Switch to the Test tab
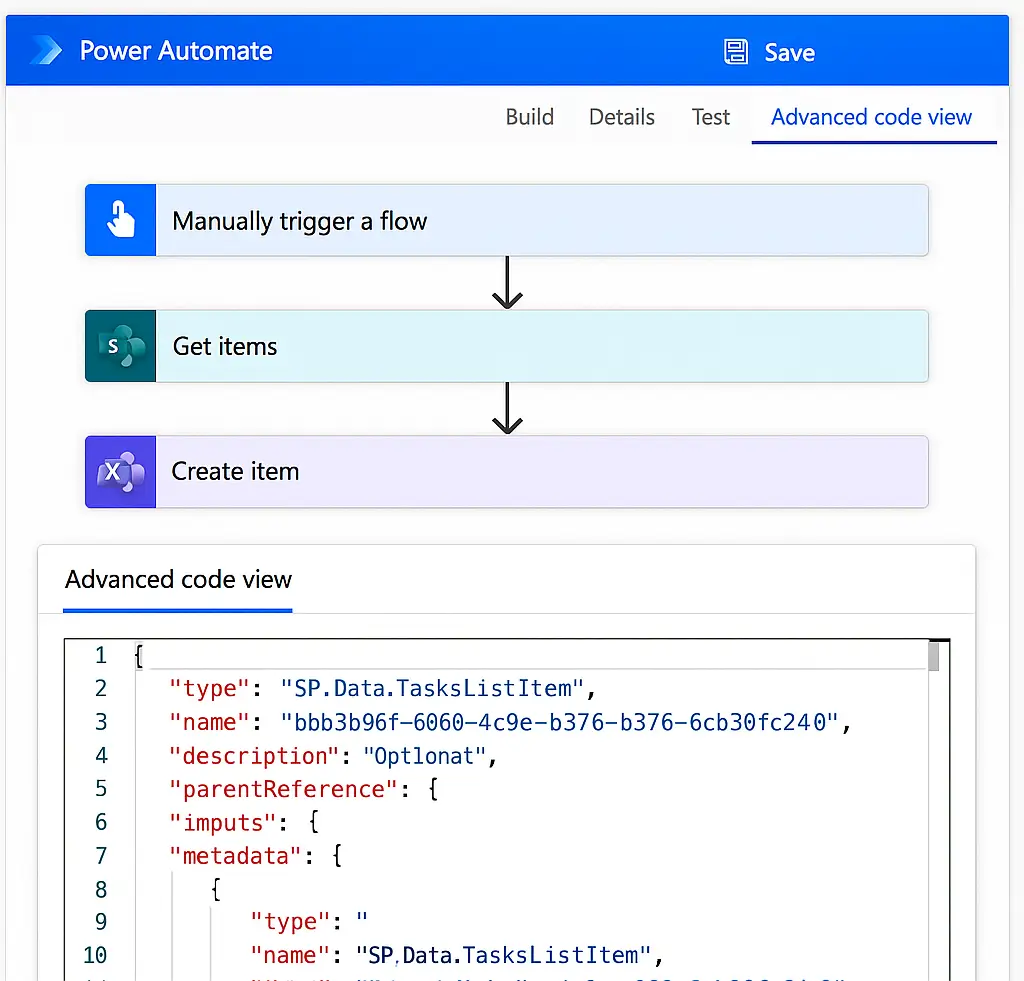Viewport: 1024px width, 981px height. (x=711, y=117)
